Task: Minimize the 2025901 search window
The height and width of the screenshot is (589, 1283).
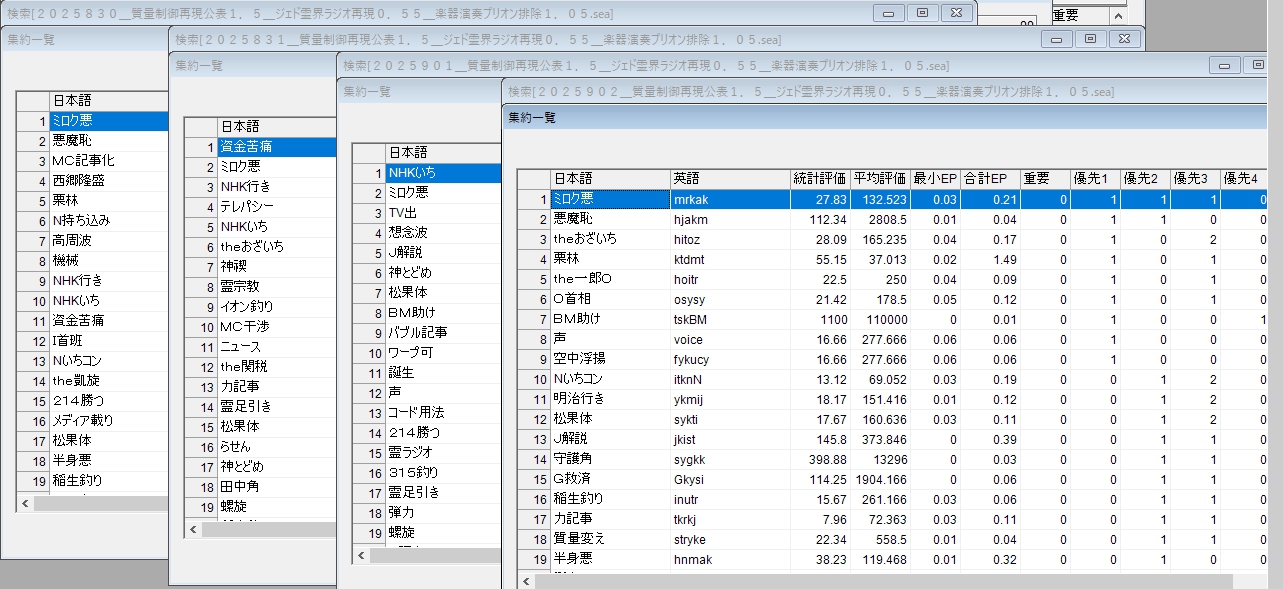Action: (x=1224, y=65)
